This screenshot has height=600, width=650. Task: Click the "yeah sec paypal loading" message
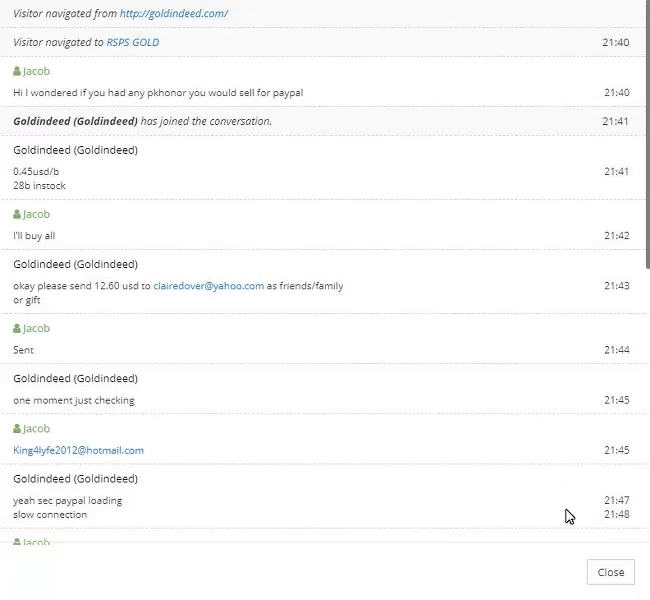(x=67, y=500)
